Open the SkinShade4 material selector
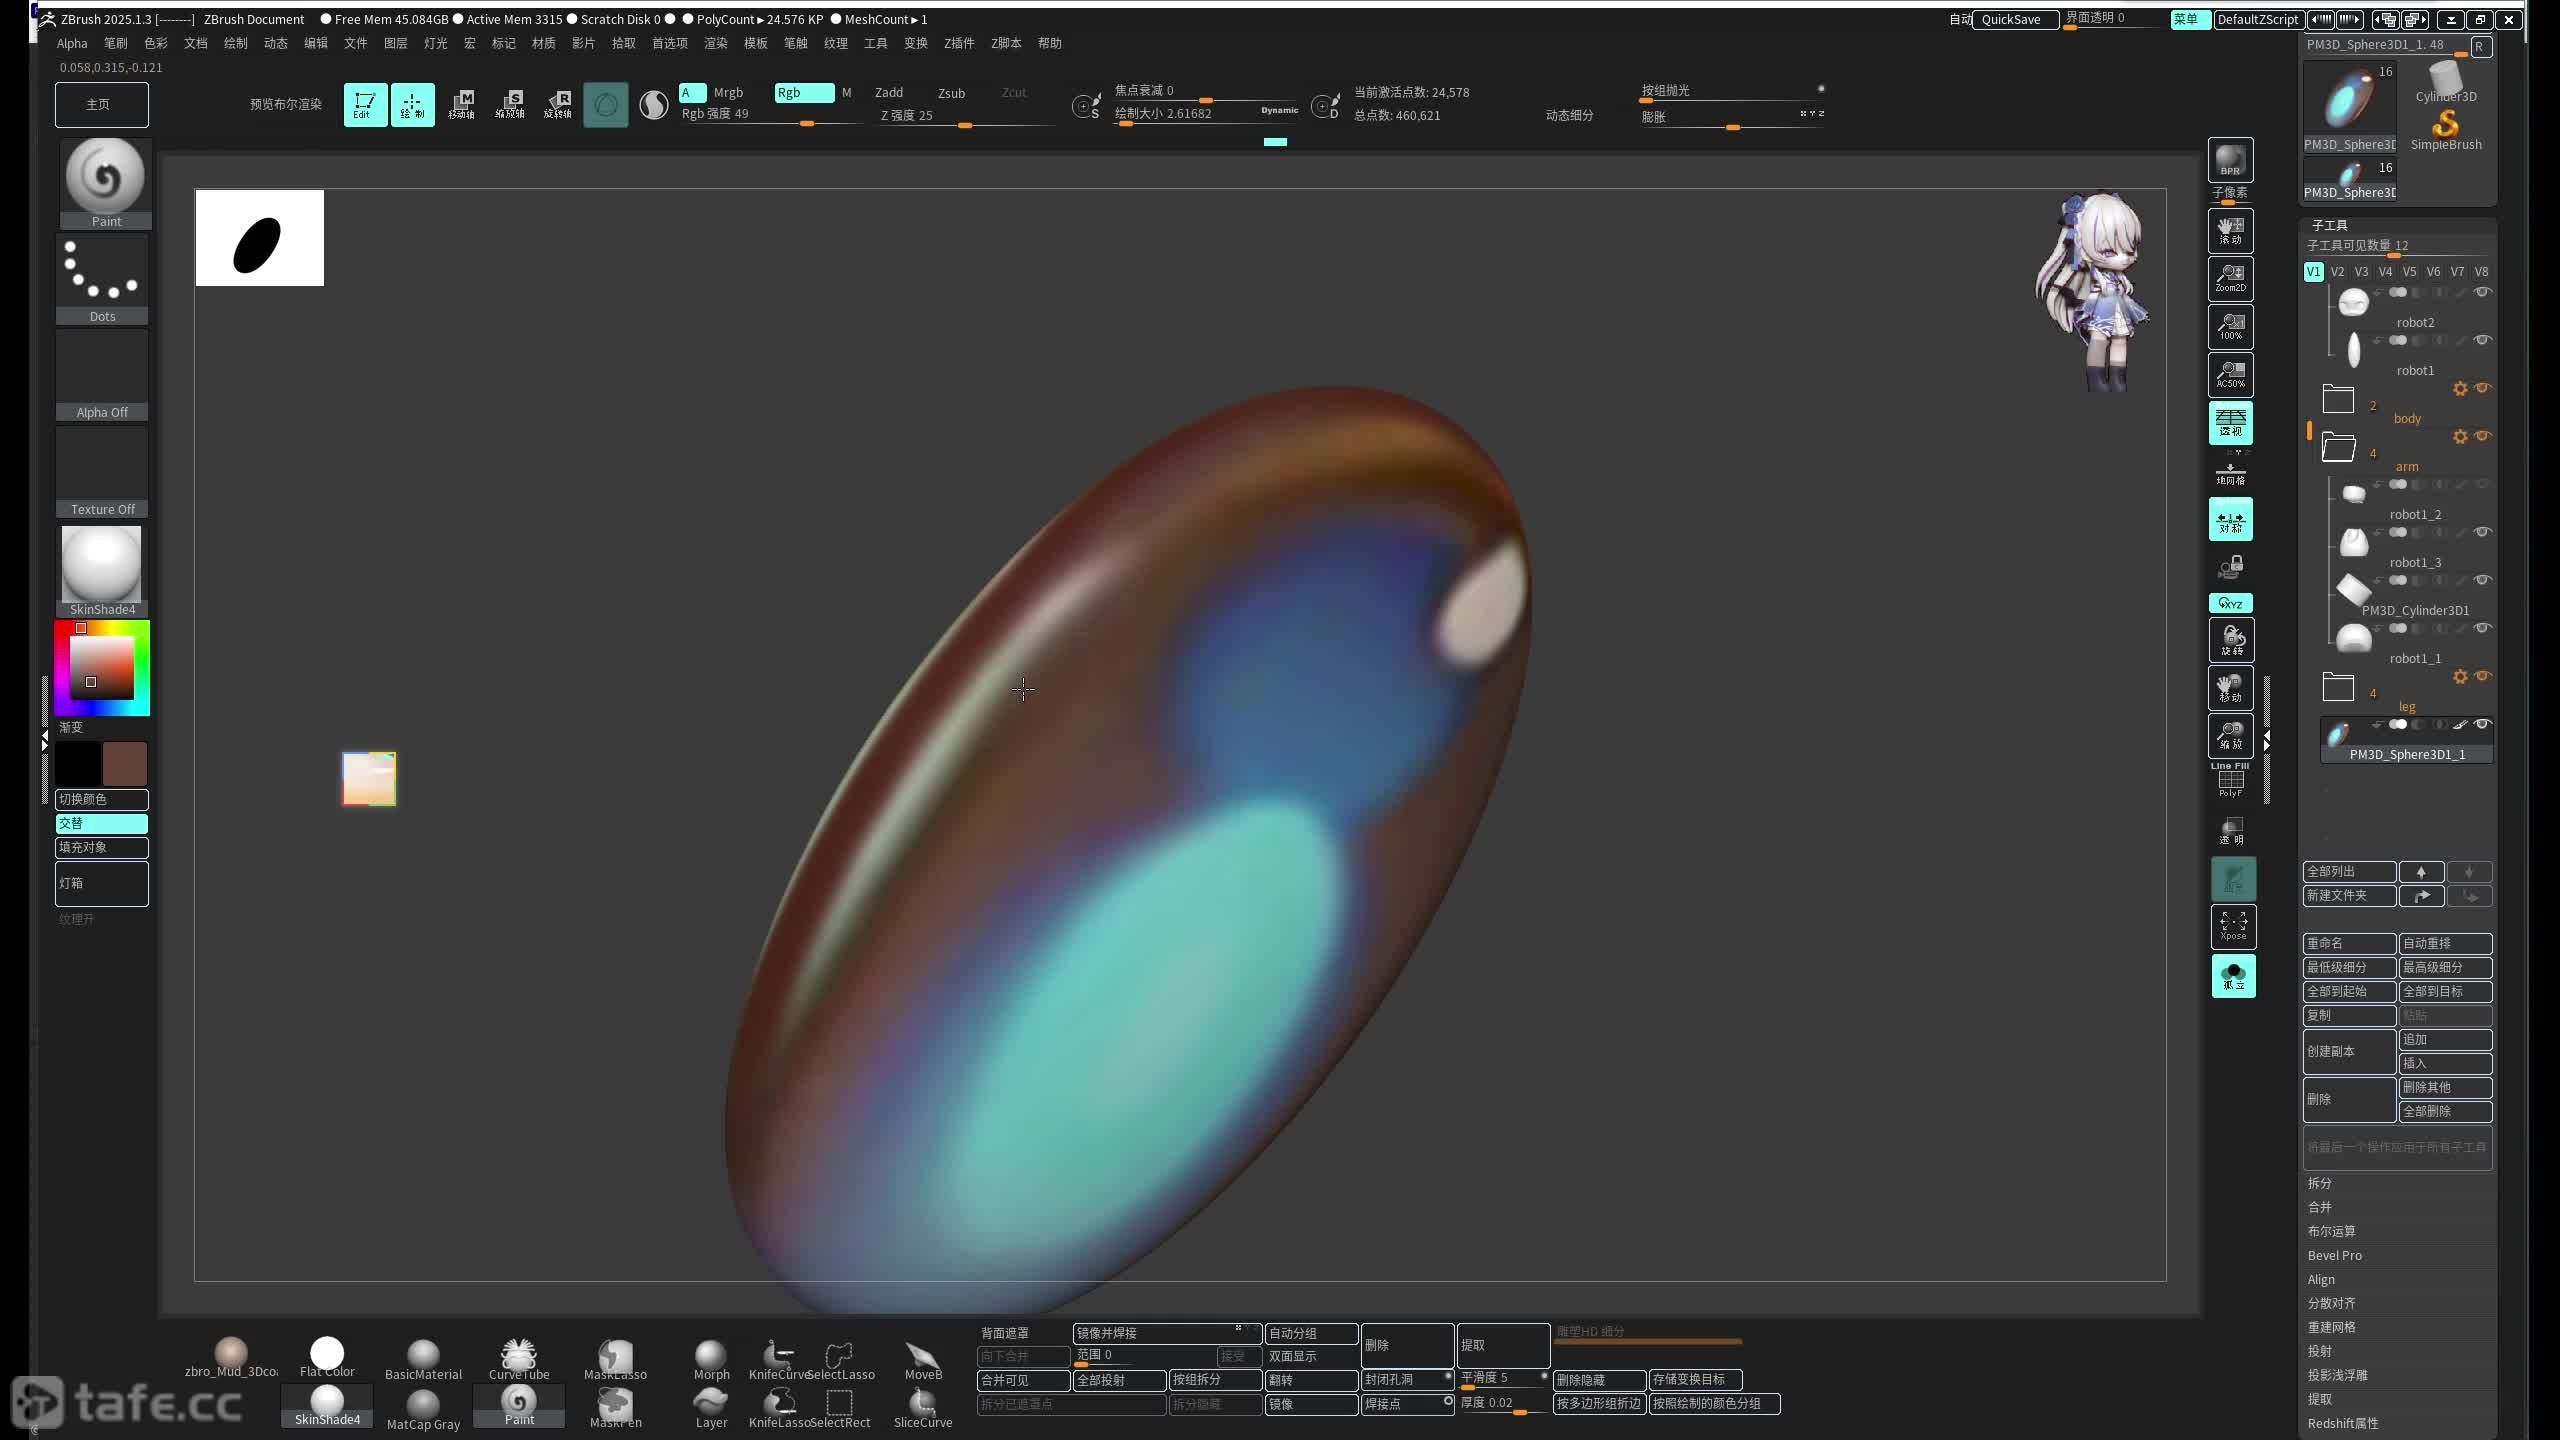The image size is (2560, 1440). coord(102,570)
